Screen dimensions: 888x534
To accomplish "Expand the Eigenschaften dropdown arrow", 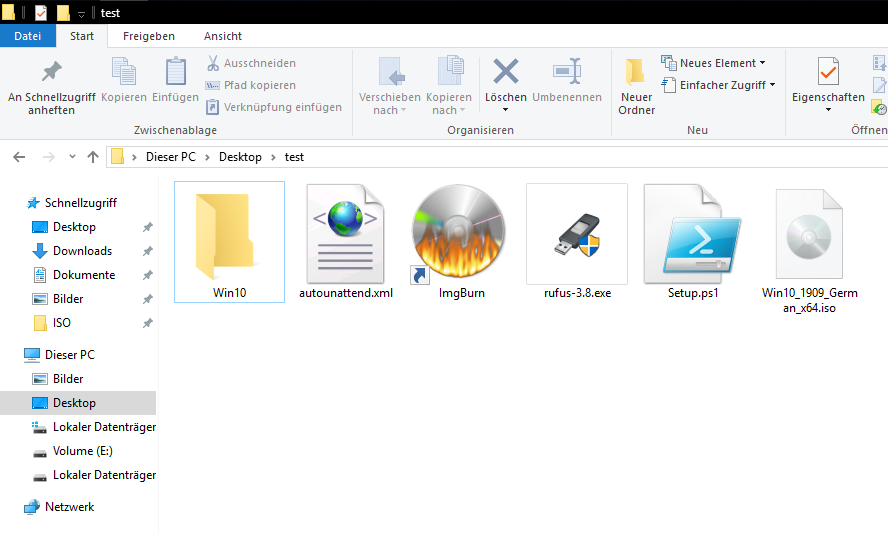I will [x=828, y=110].
